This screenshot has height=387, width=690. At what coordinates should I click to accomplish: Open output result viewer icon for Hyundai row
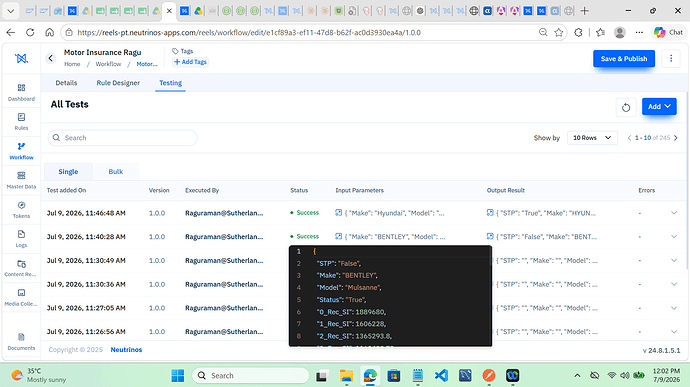490,213
